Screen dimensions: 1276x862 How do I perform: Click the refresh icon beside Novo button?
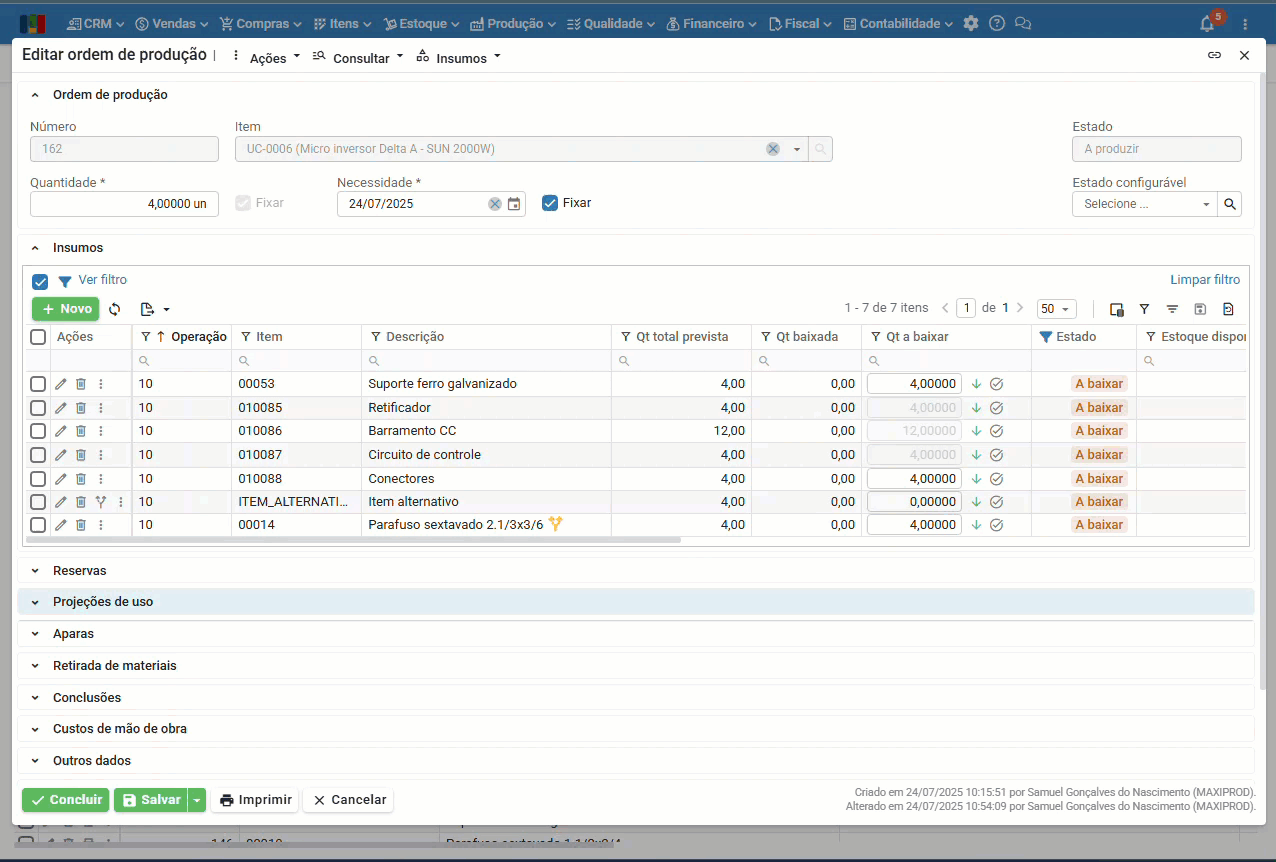point(115,310)
